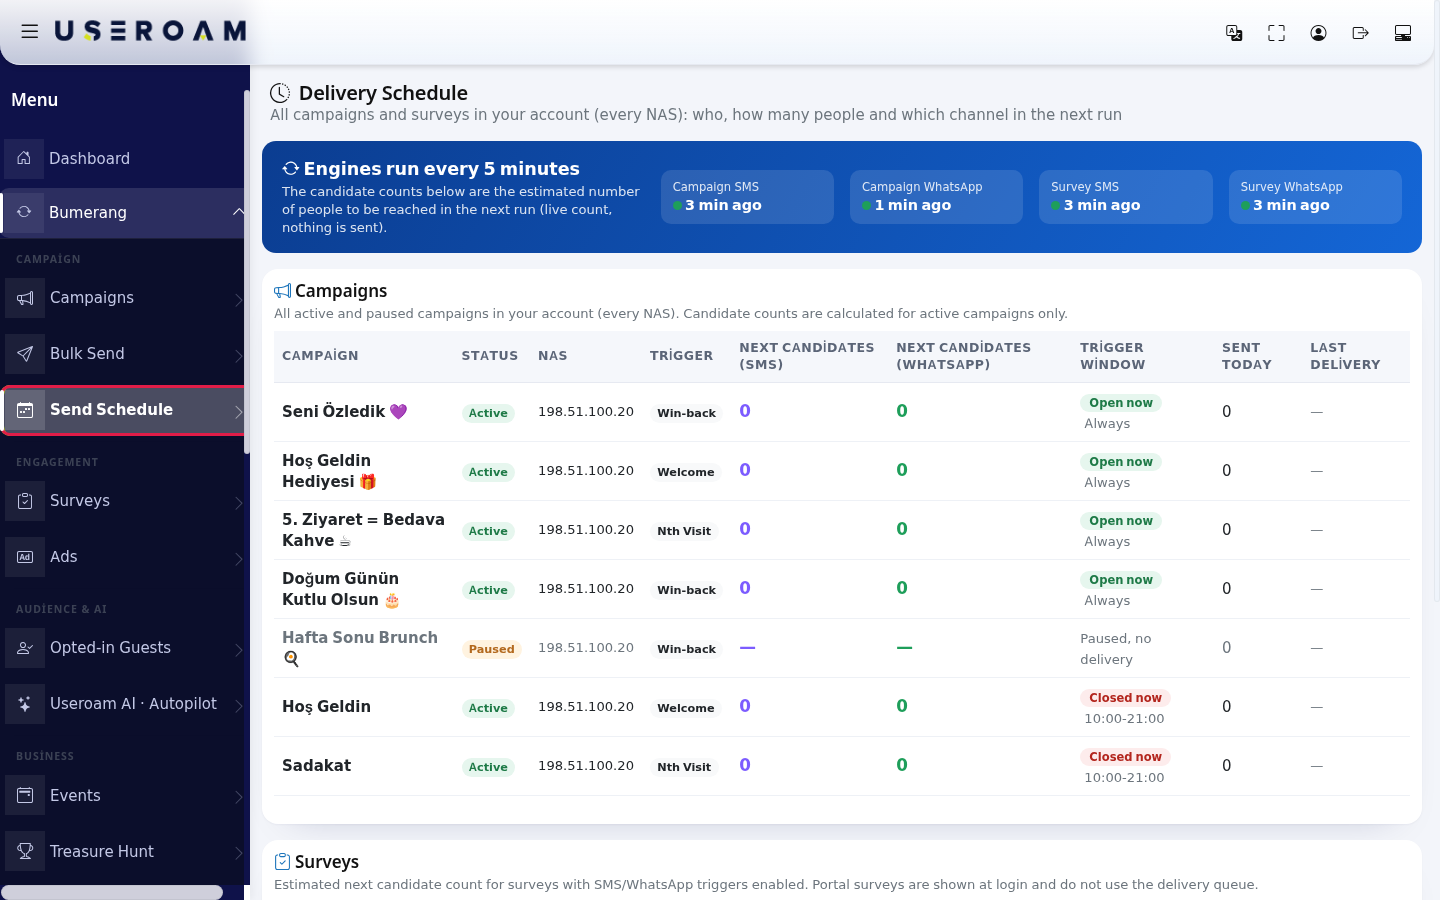Click the Events calendar icon
The width and height of the screenshot is (1440, 900).
point(25,796)
